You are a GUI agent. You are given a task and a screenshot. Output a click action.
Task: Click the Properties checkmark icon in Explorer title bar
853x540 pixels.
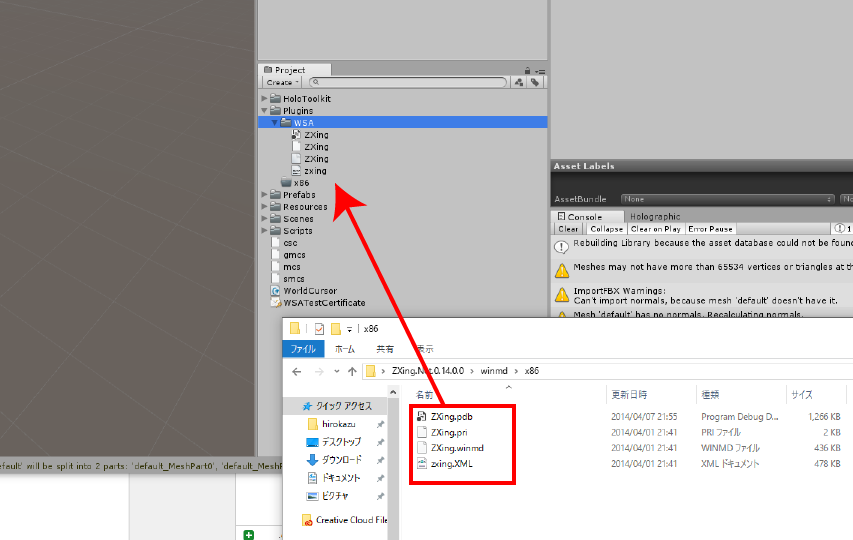[319, 329]
